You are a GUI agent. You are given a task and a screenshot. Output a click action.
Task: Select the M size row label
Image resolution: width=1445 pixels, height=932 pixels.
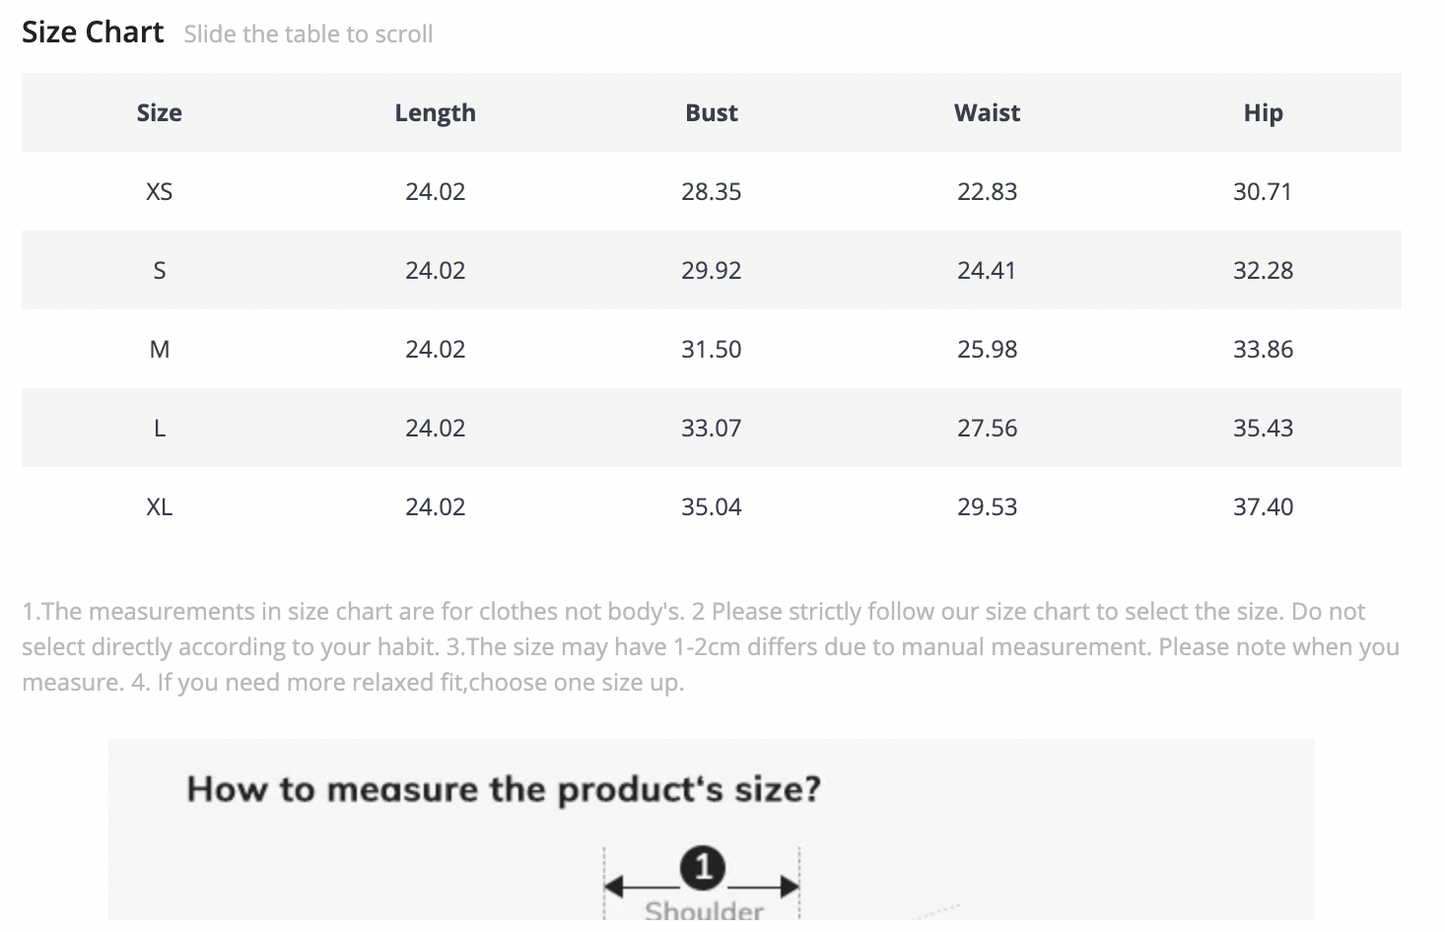[x=159, y=349]
